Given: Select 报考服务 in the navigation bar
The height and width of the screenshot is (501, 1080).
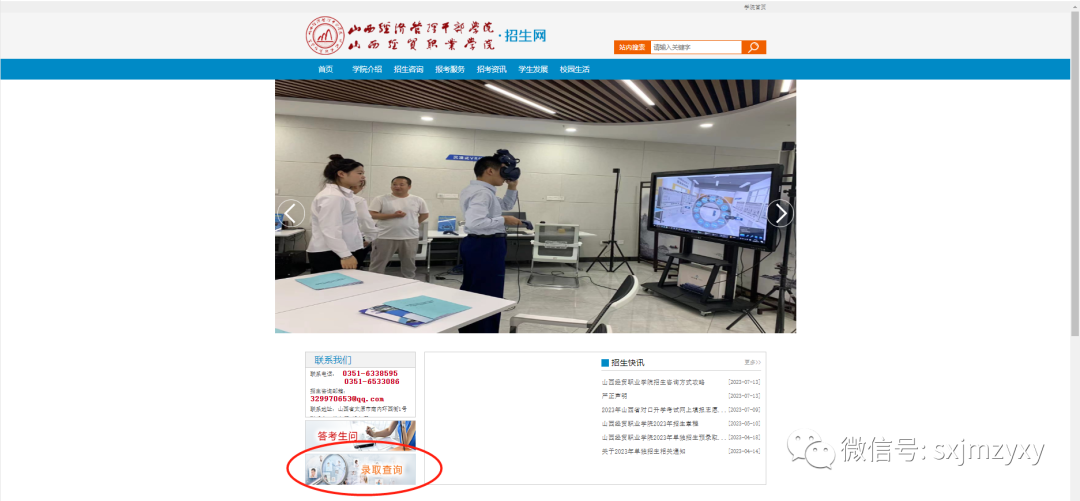Looking at the screenshot, I should 450,70.
